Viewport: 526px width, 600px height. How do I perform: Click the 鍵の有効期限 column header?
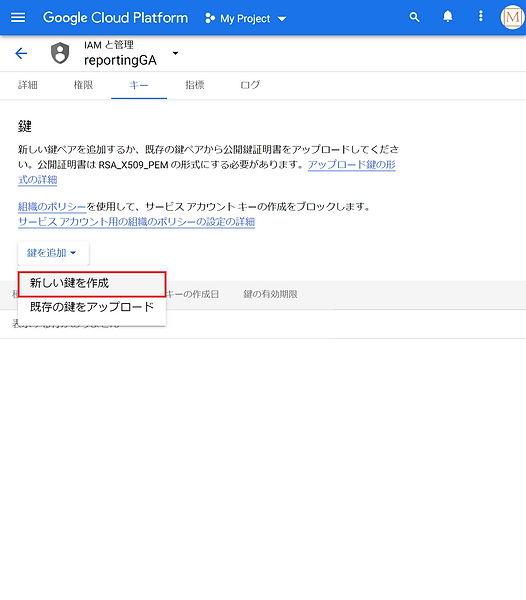tap(270, 294)
